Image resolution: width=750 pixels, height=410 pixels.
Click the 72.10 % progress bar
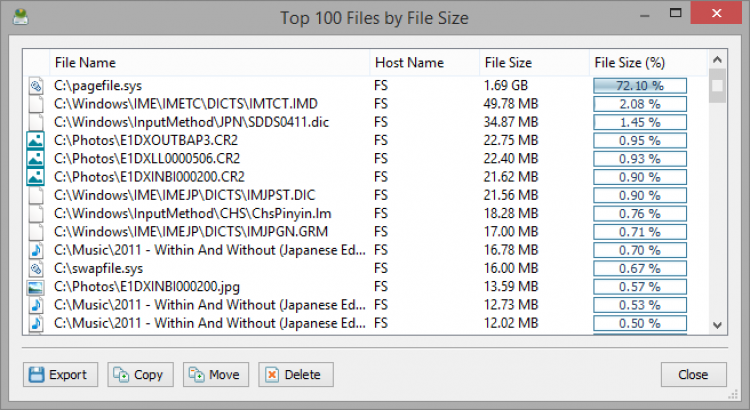640,86
